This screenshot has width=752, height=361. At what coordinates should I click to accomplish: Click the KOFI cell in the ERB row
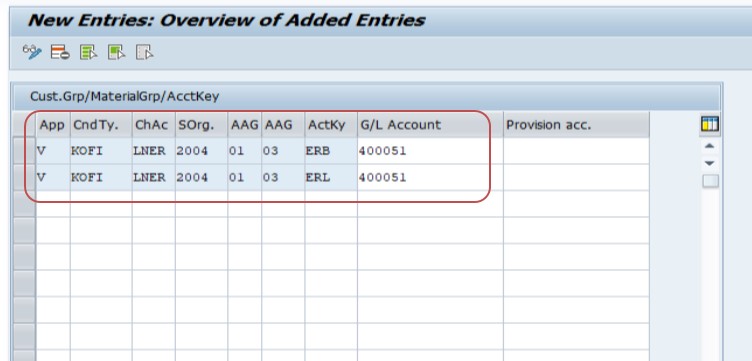(x=101, y=151)
